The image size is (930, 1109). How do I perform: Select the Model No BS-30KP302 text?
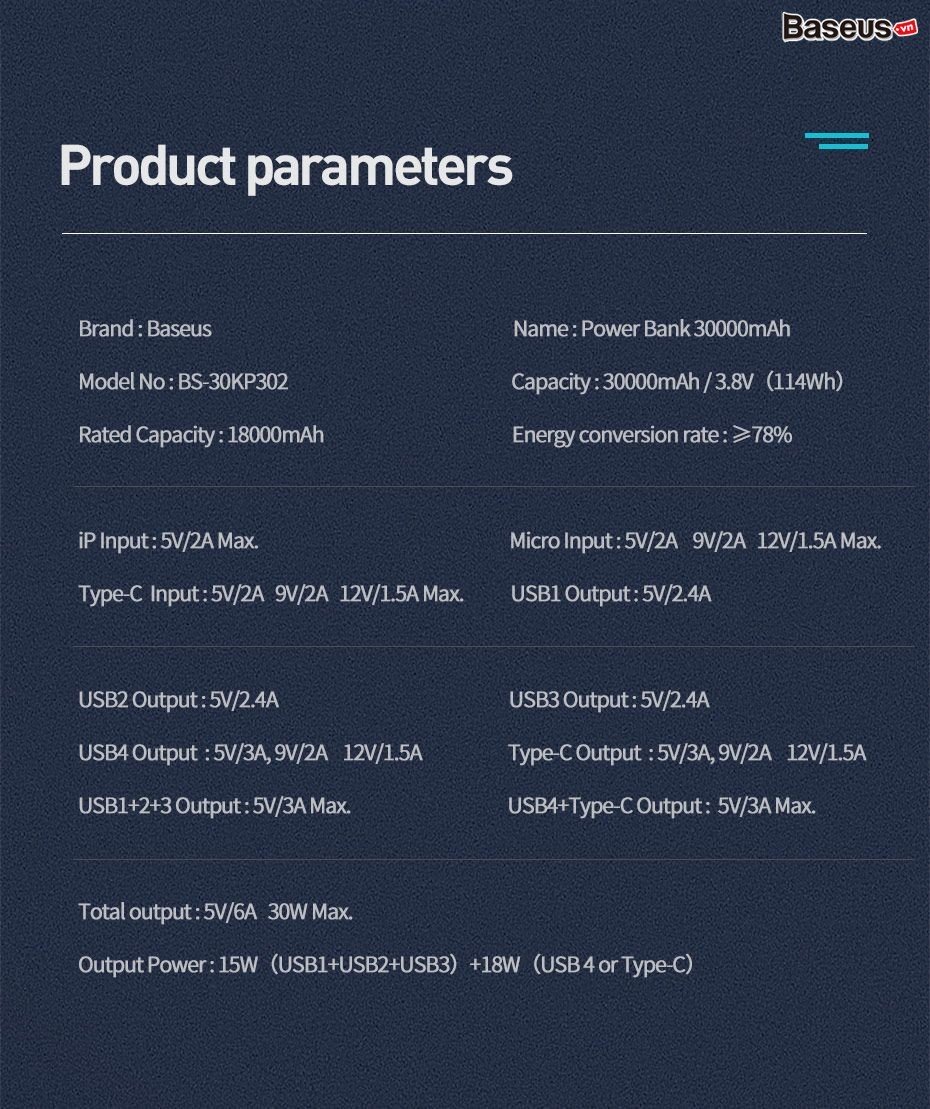(183, 382)
